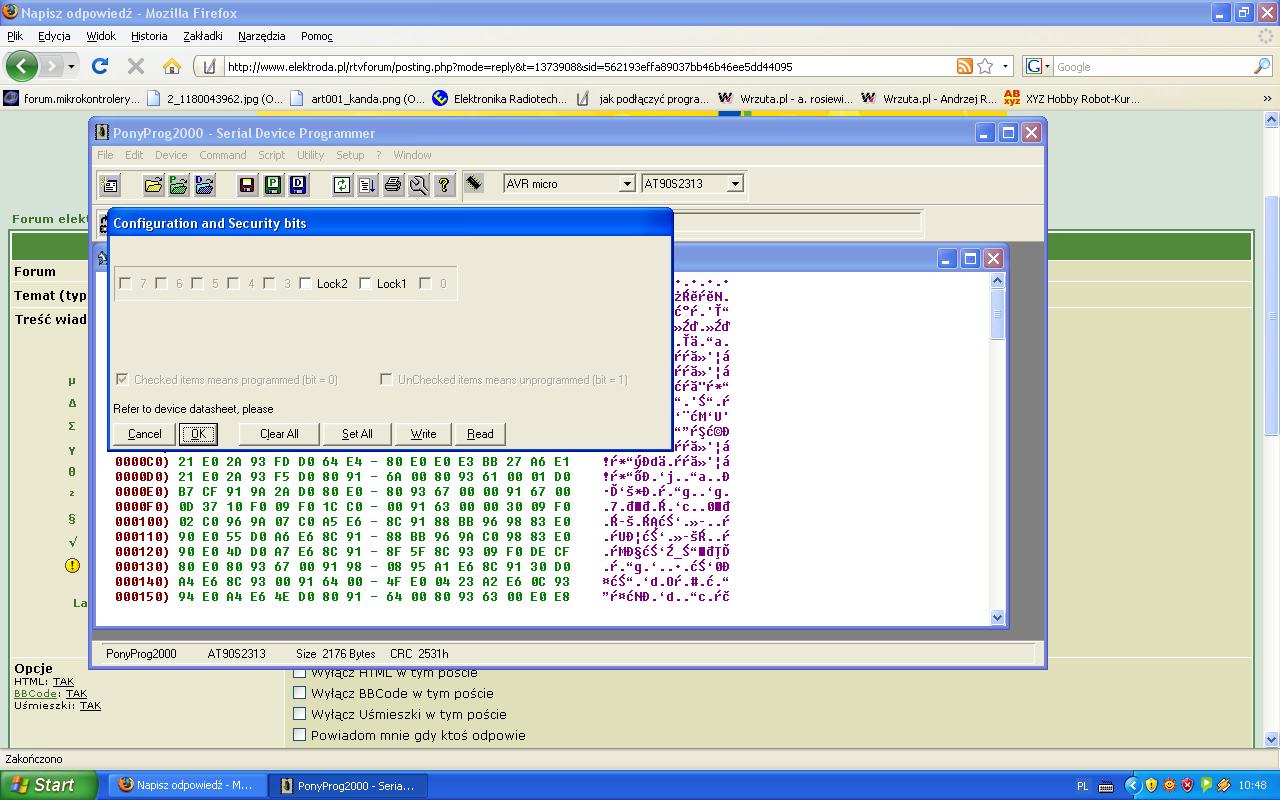Open help using the yellow question mark icon
The height and width of the screenshot is (800, 1280).
tap(444, 185)
